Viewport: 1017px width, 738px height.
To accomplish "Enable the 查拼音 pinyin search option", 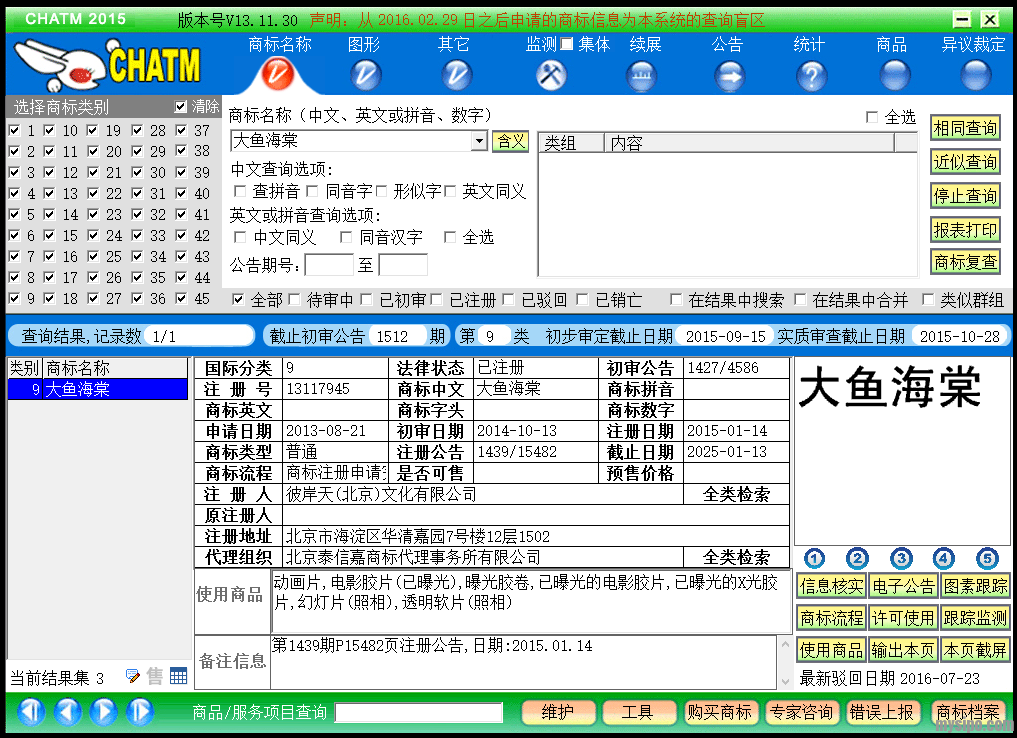I will point(240,191).
